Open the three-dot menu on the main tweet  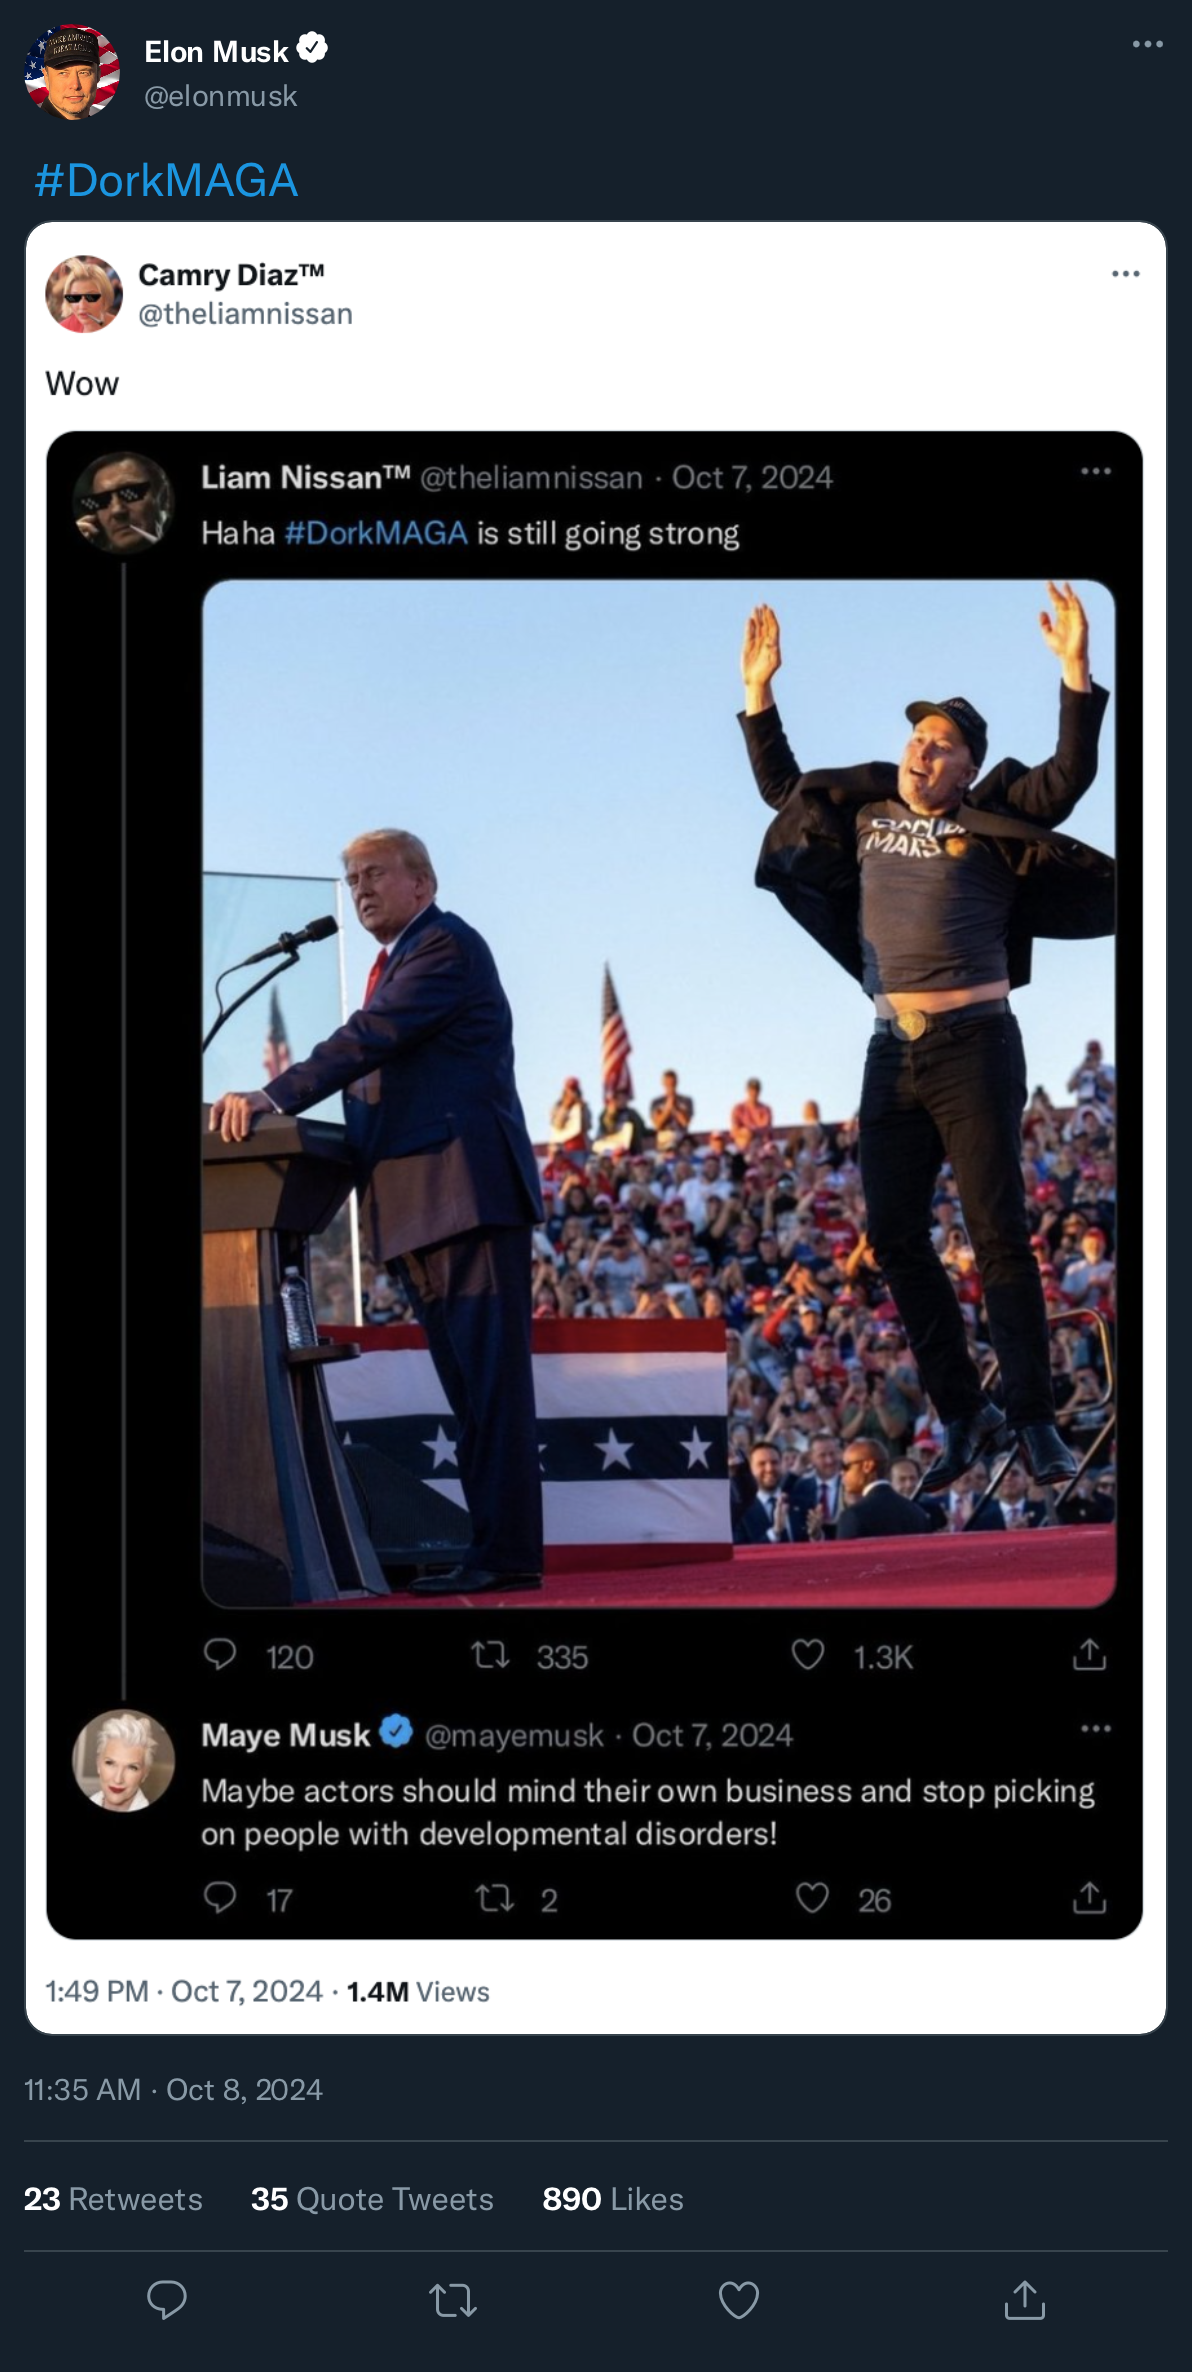coord(1147,44)
